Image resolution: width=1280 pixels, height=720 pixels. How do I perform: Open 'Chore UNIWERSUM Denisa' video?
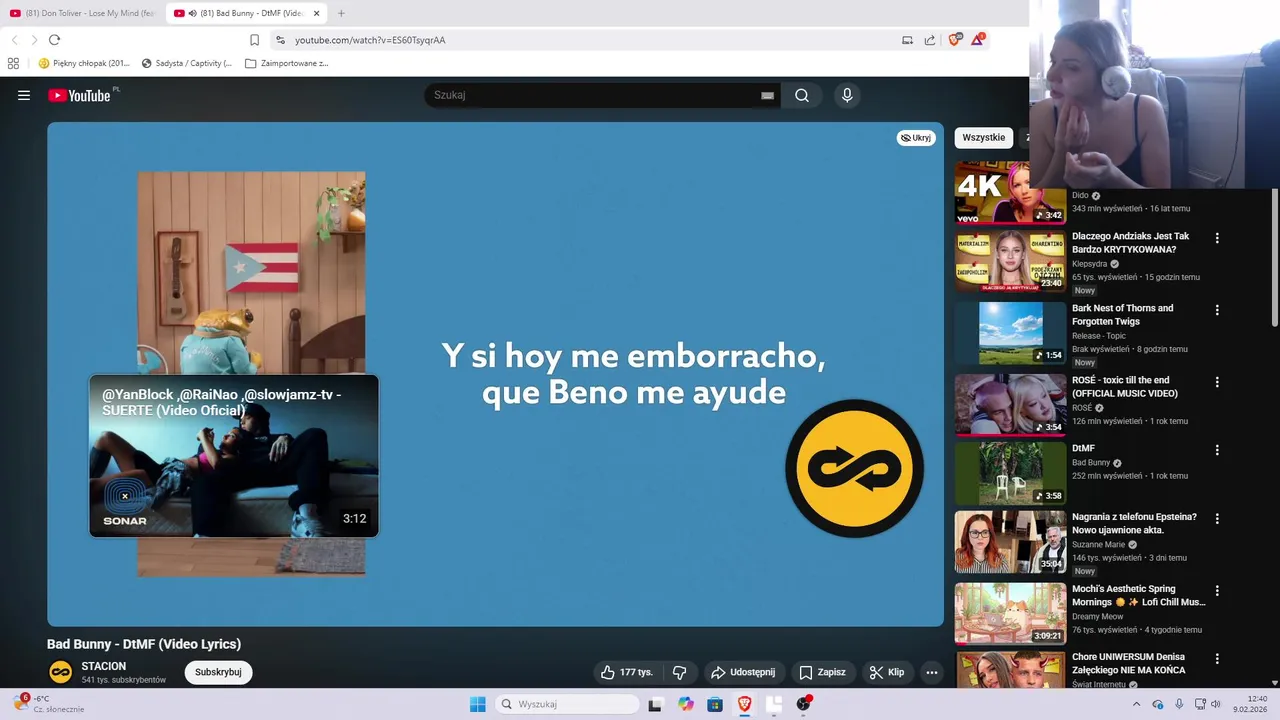point(1129,663)
